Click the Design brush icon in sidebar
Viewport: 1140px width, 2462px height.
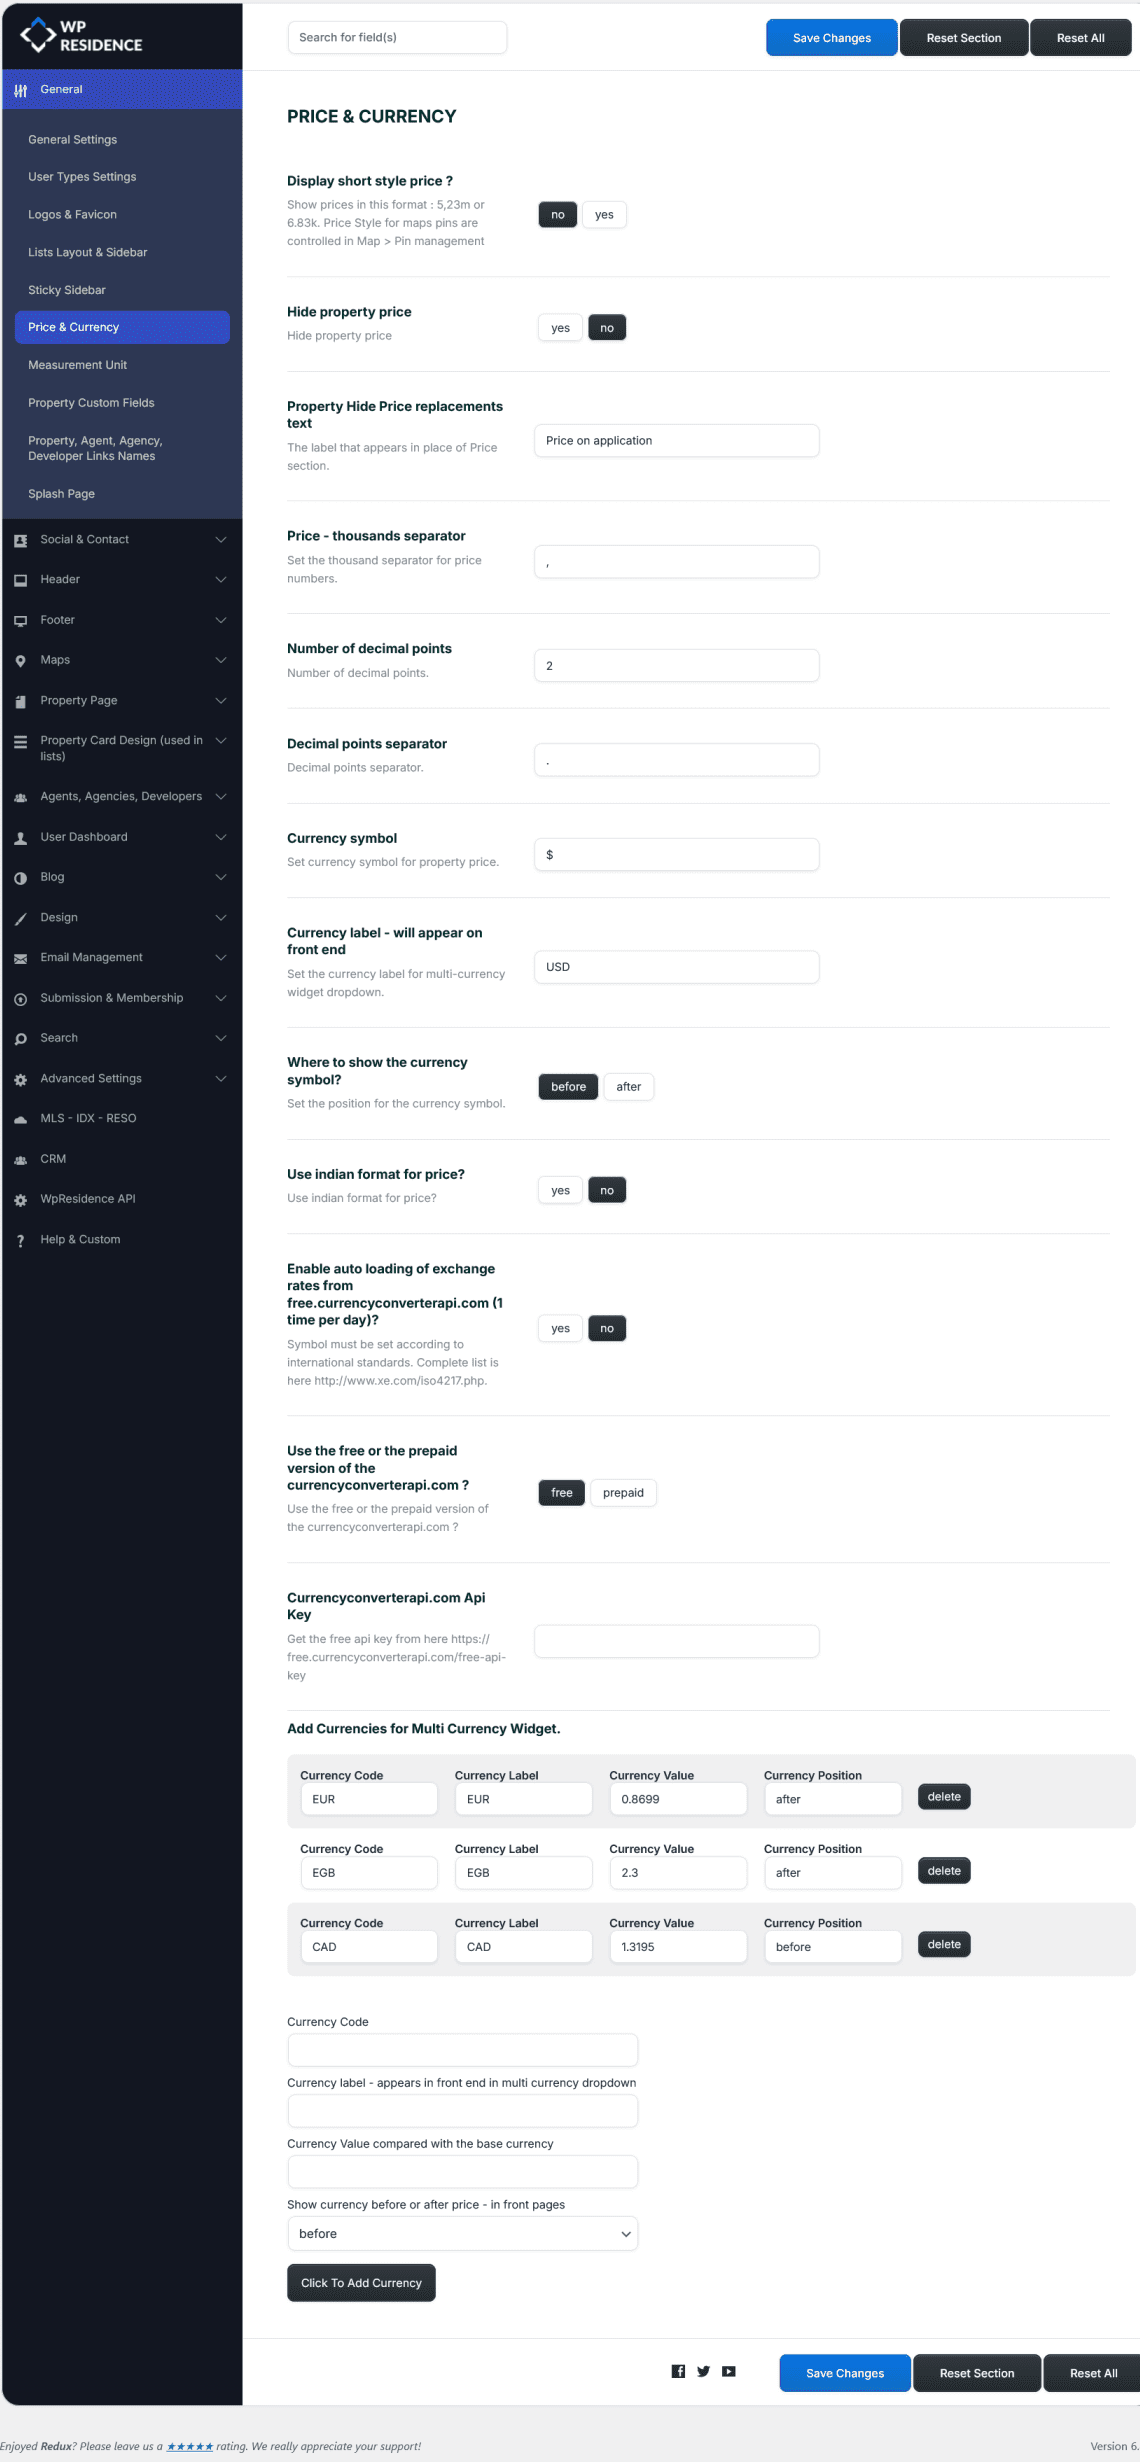20,918
